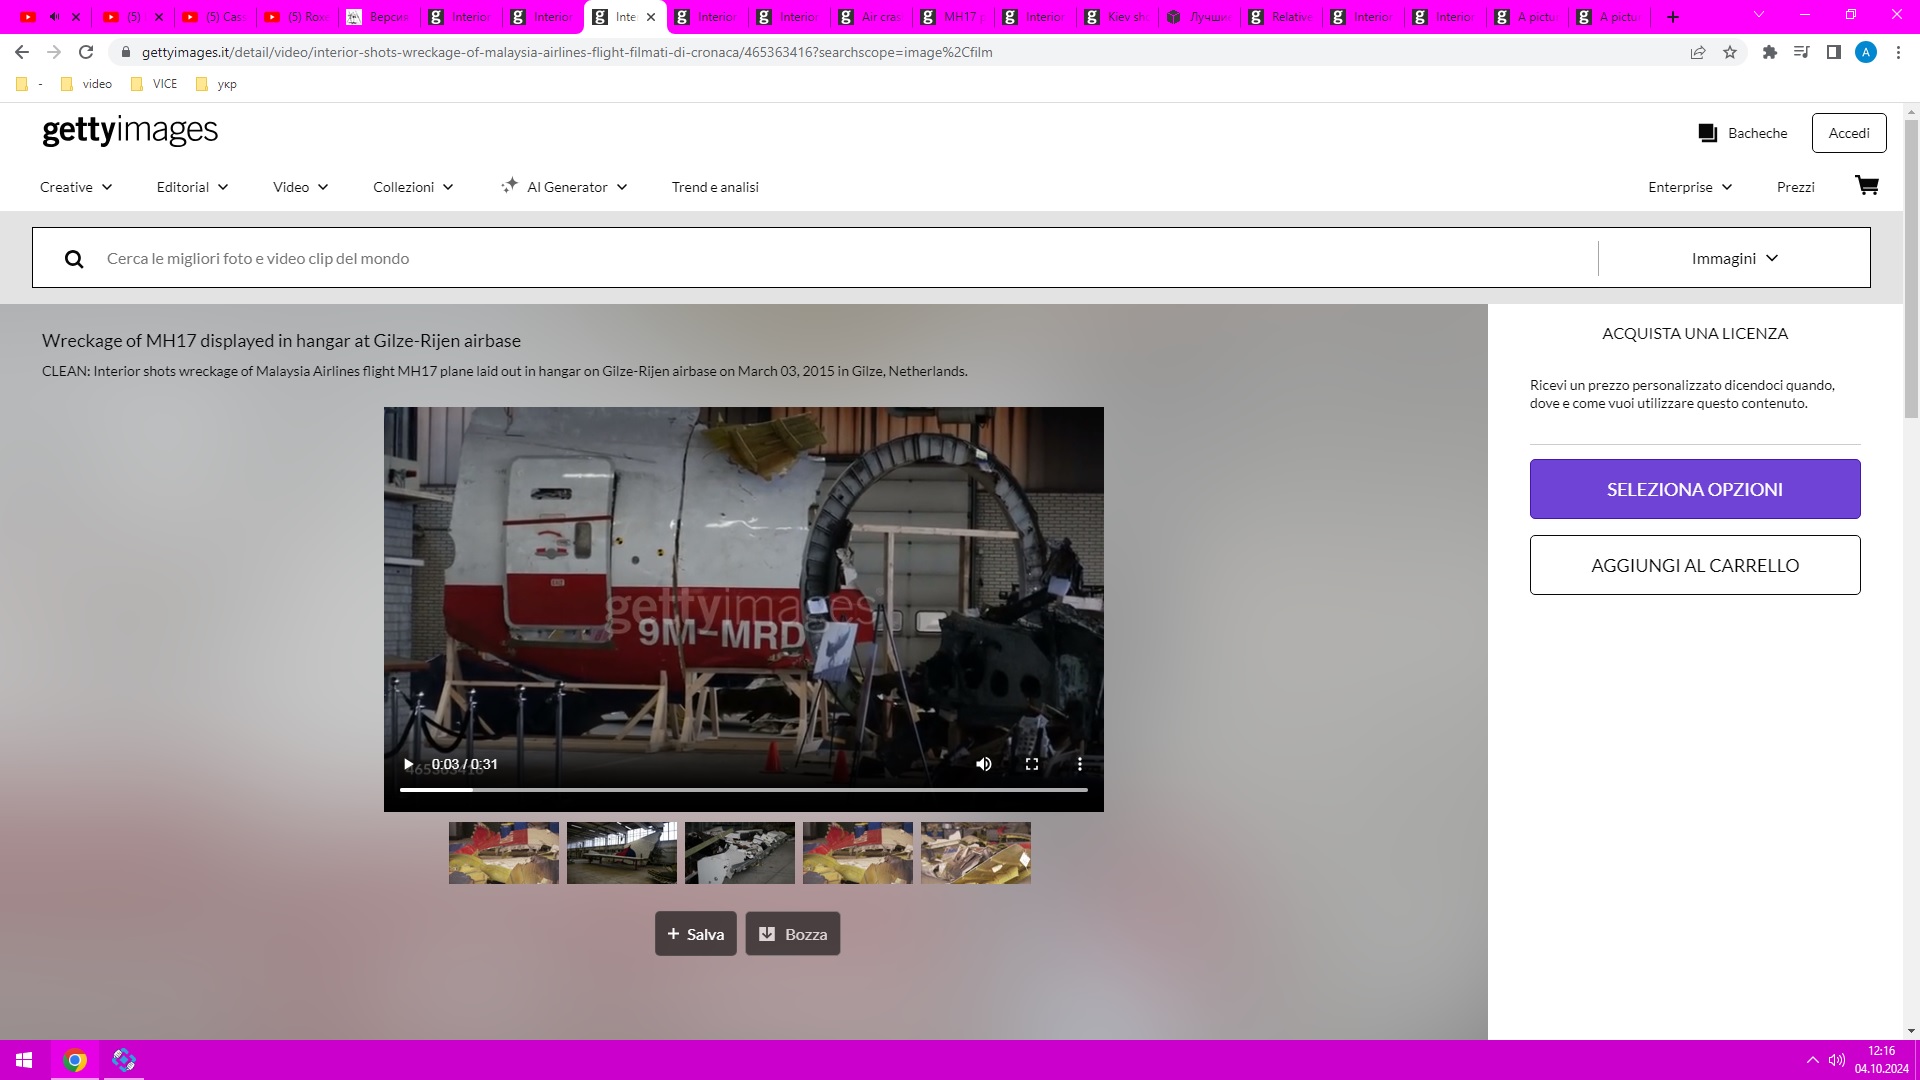
Task: Click the gettyimages logo
Action: [130, 131]
